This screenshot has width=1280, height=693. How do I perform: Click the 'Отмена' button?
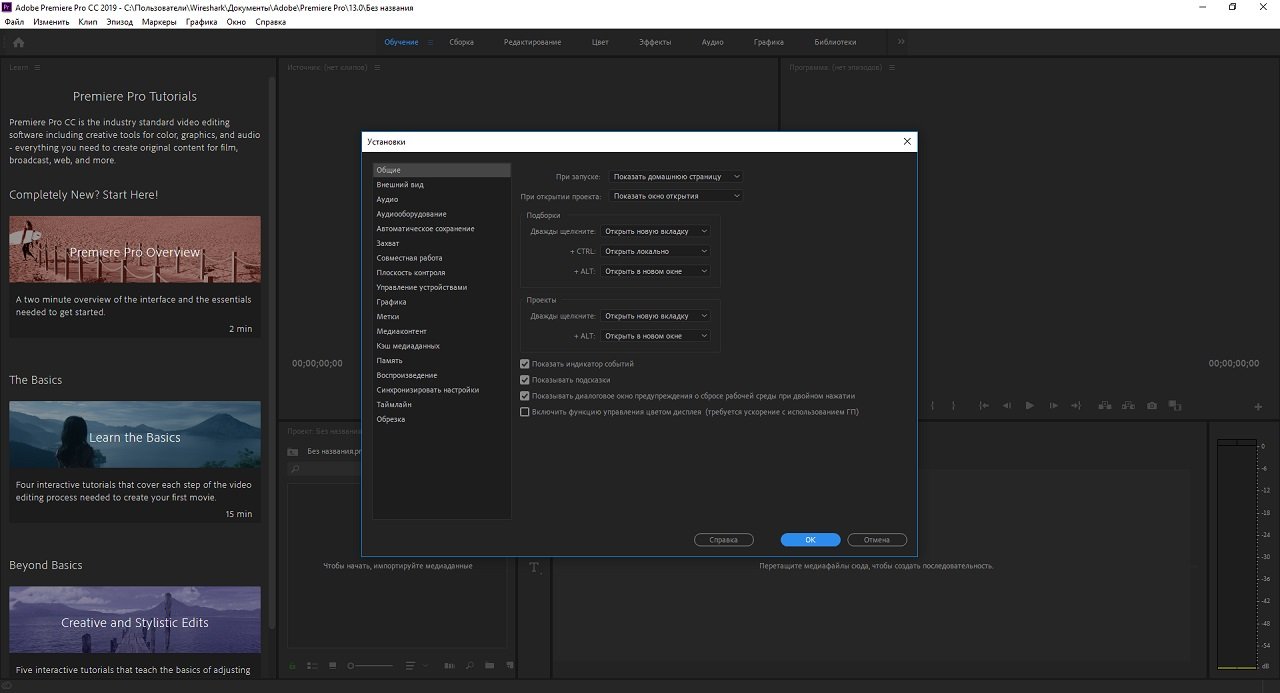(876, 540)
